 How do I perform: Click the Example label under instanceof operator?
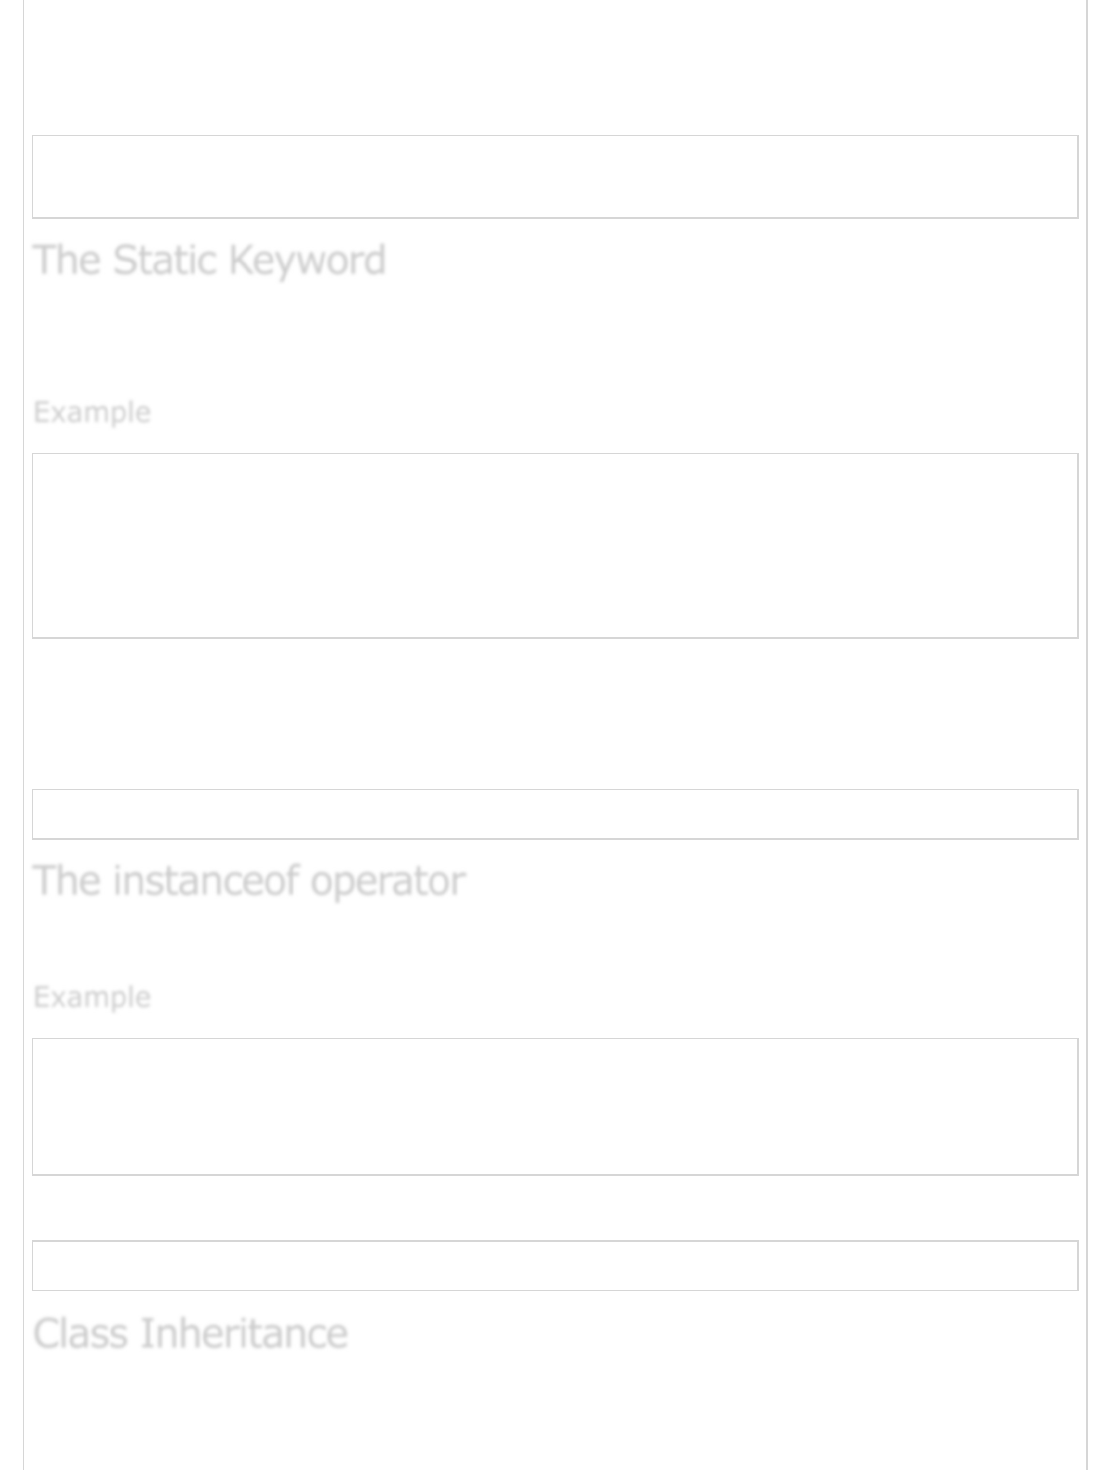(92, 997)
